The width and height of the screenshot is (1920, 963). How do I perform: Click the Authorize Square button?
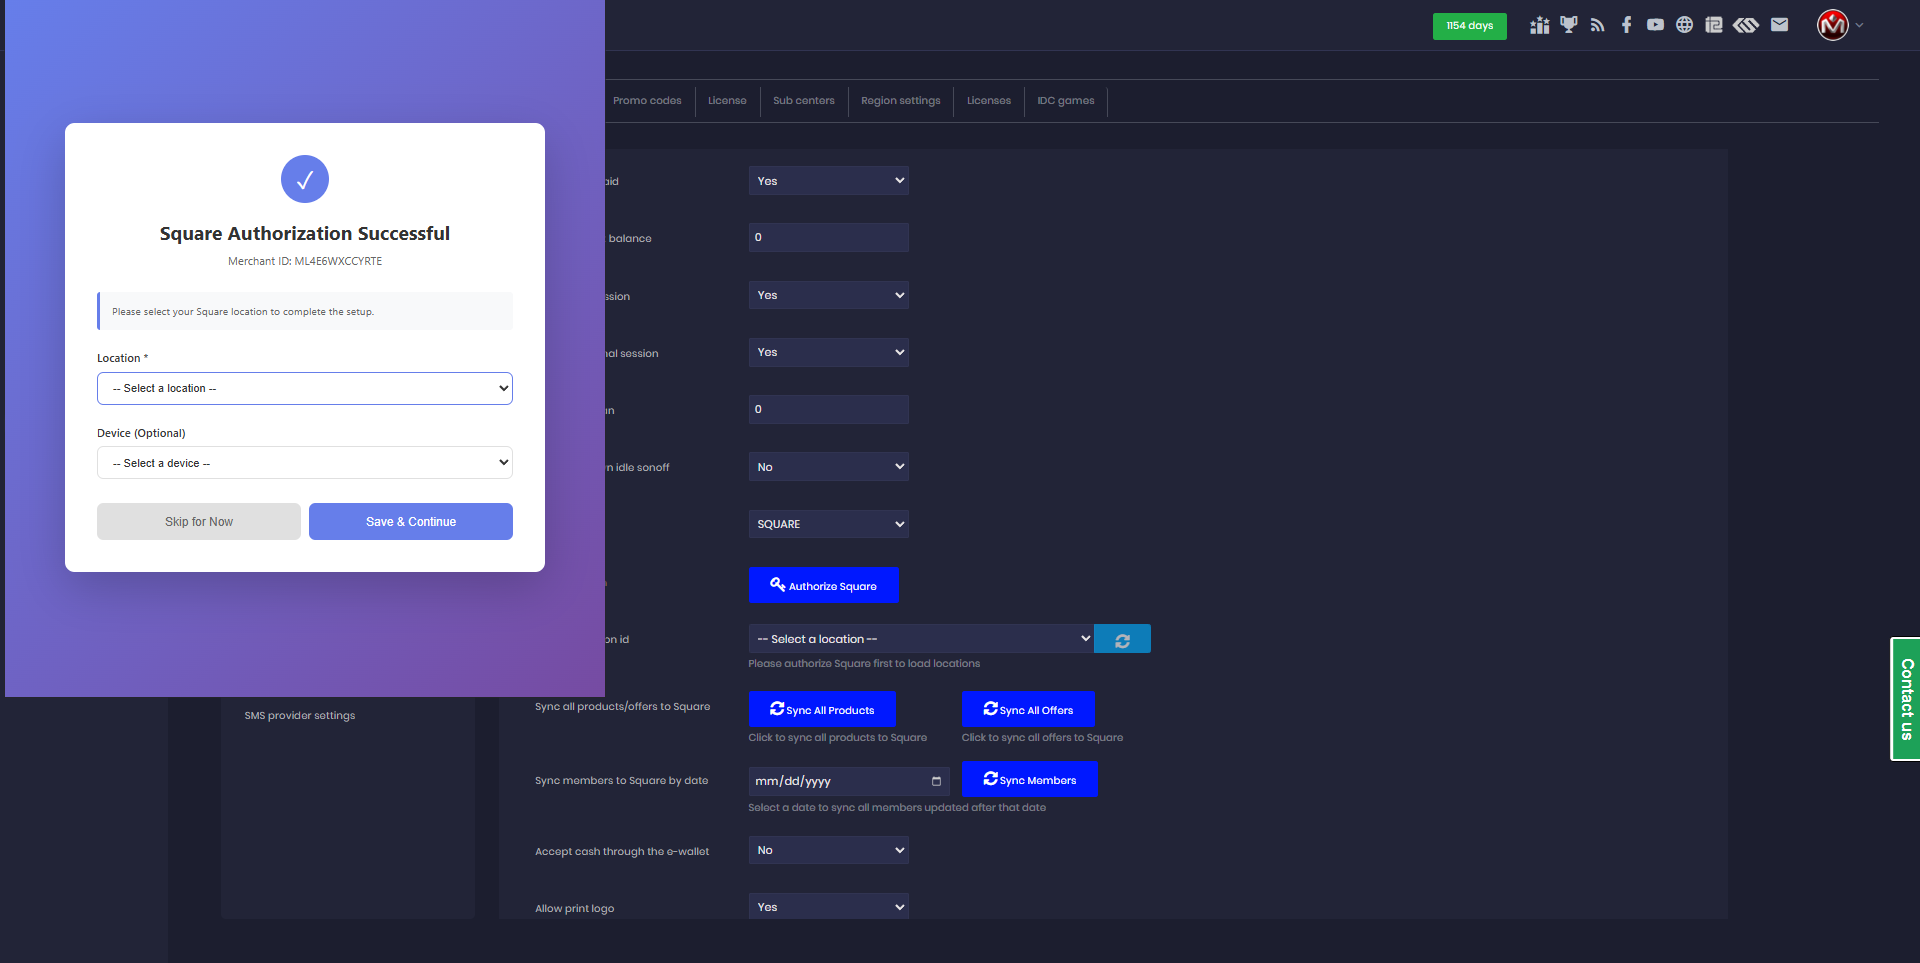(x=824, y=586)
